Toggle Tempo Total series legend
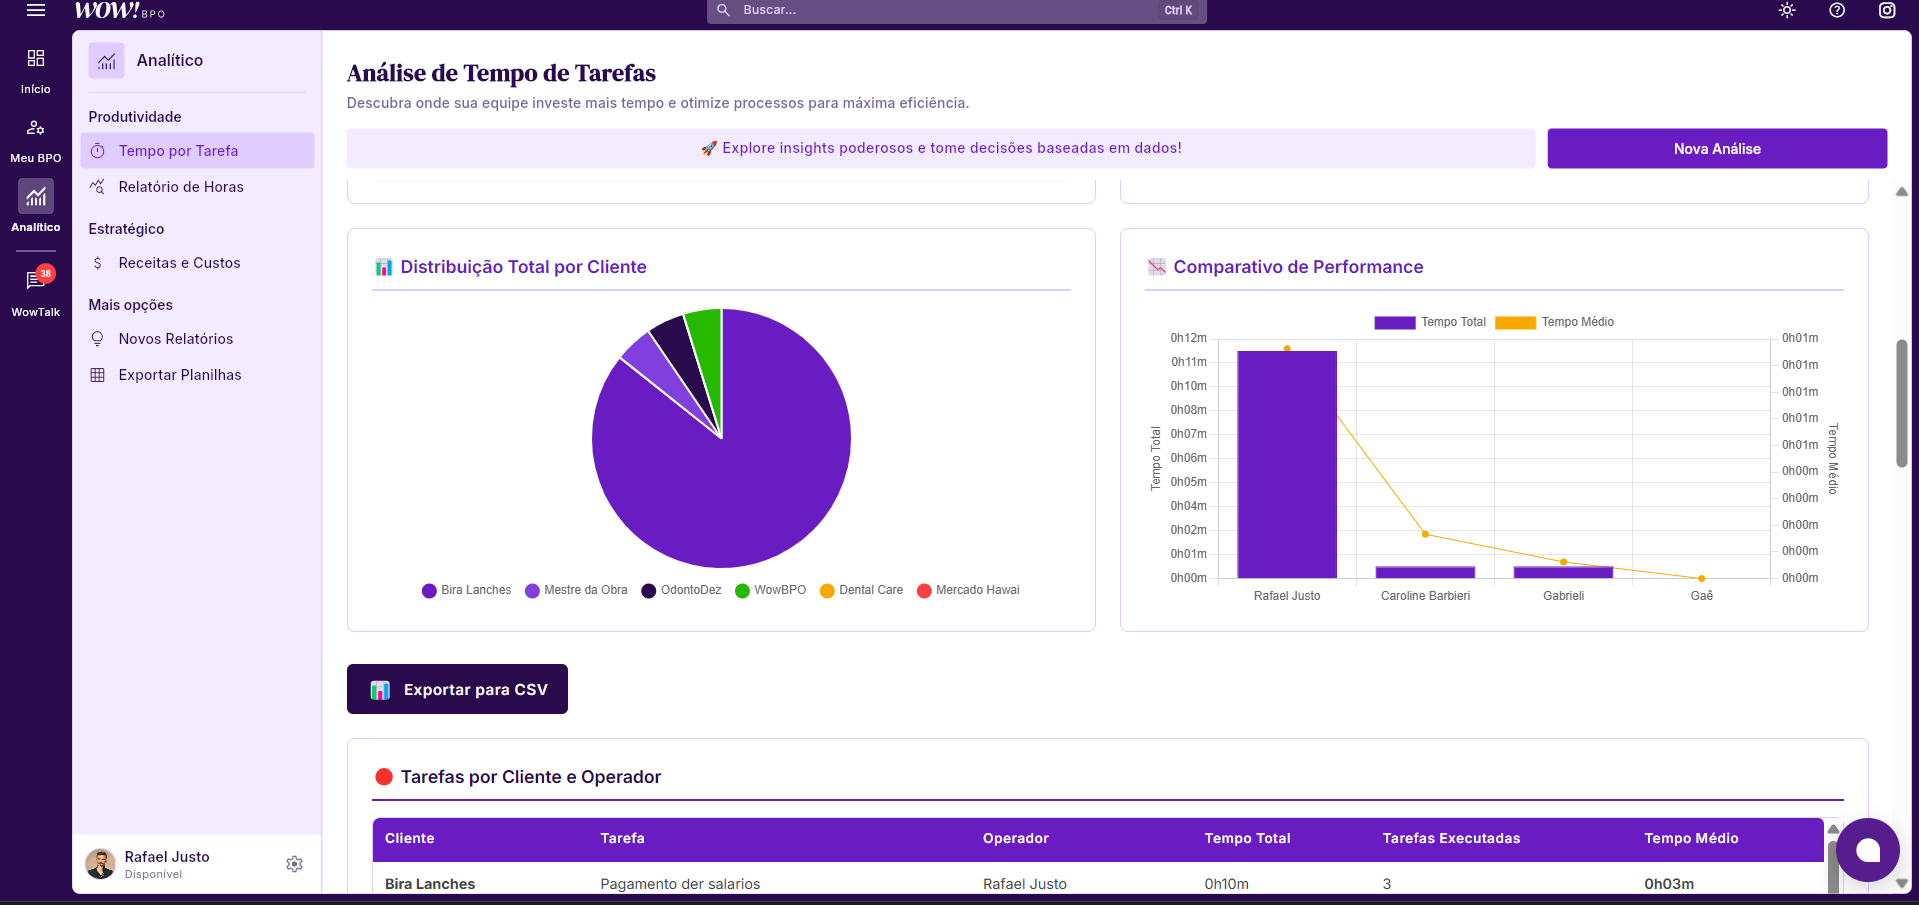The width and height of the screenshot is (1919, 905). [1430, 322]
